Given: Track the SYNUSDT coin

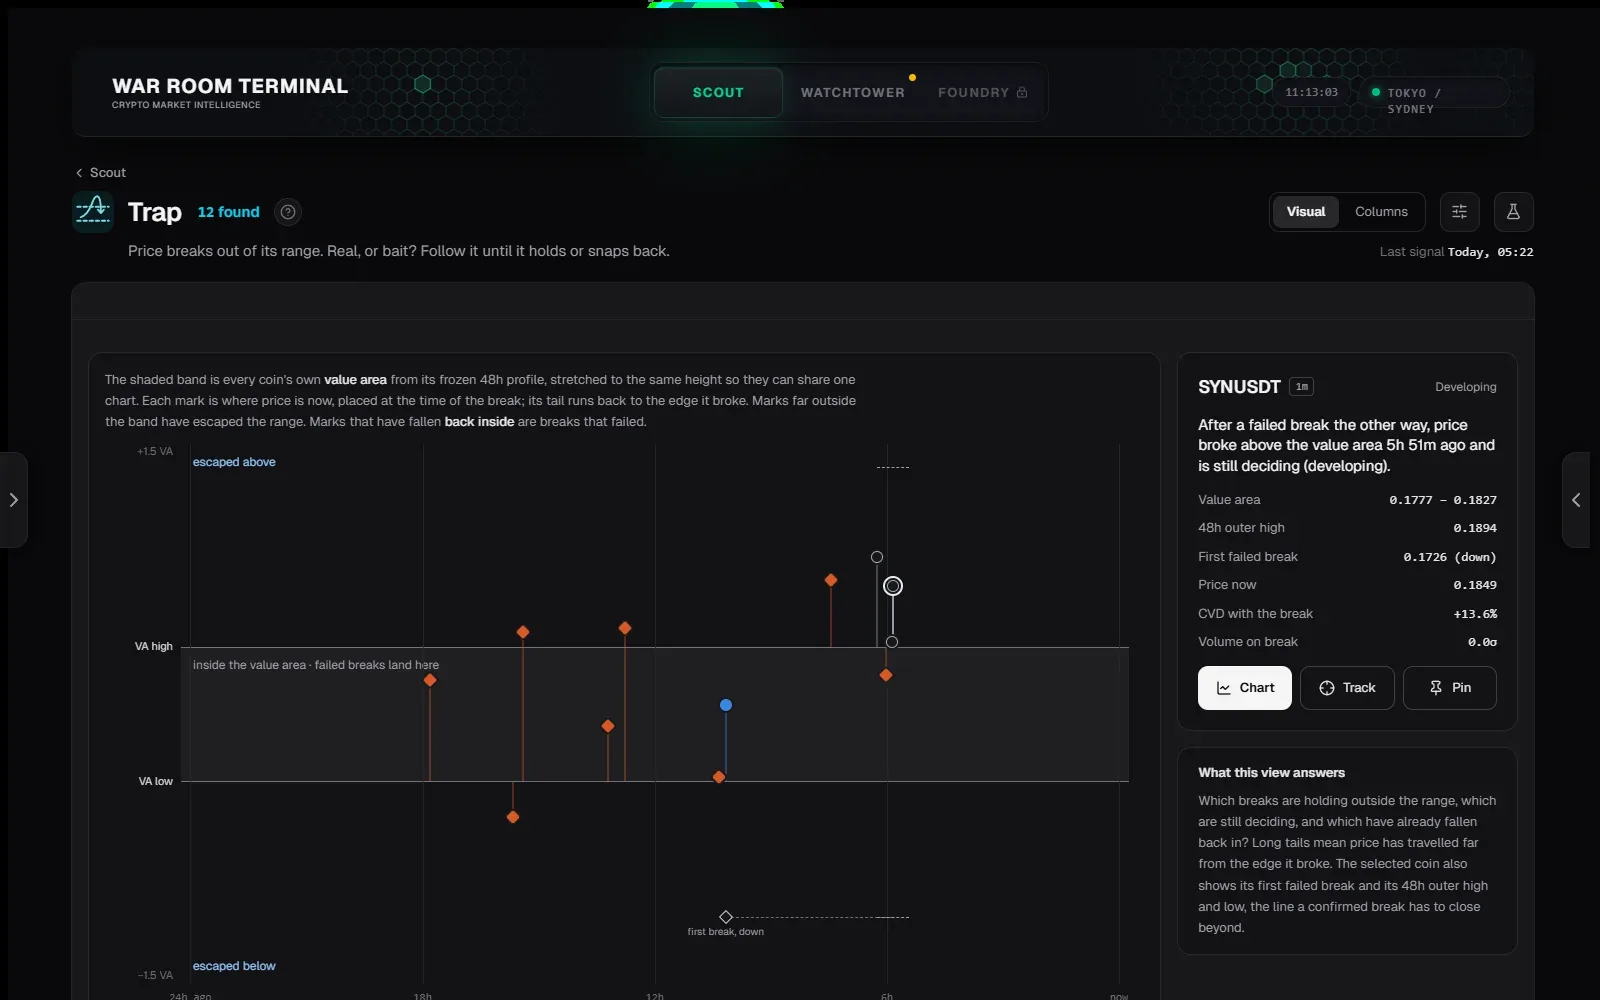Looking at the screenshot, I should pos(1347,688).
